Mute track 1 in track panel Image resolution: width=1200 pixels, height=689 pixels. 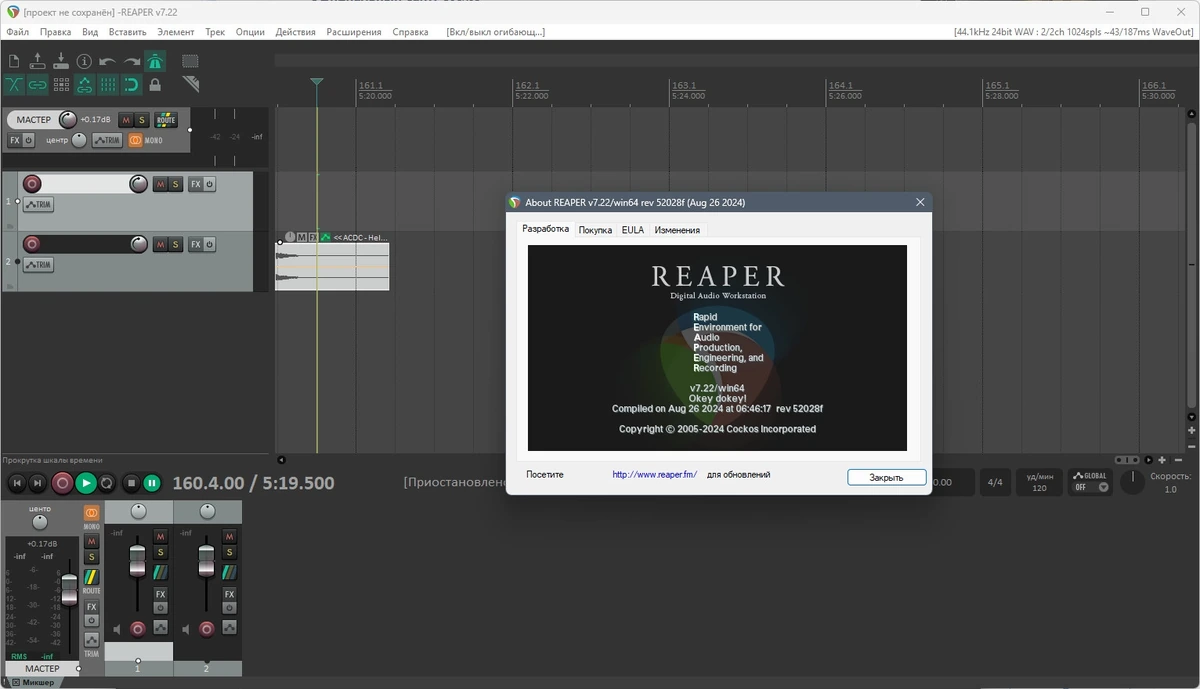click(159, 184)
